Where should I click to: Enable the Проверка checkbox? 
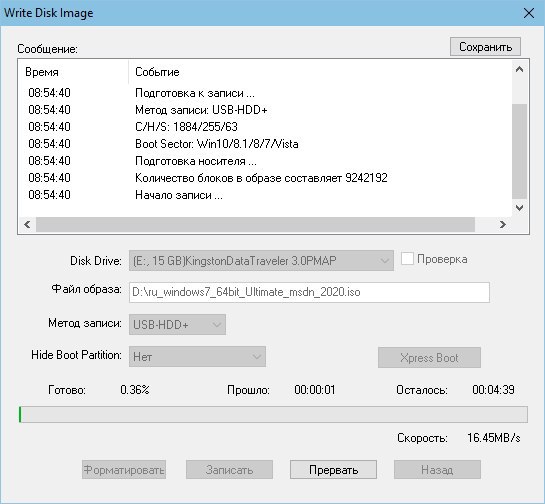tap(407, 259)
